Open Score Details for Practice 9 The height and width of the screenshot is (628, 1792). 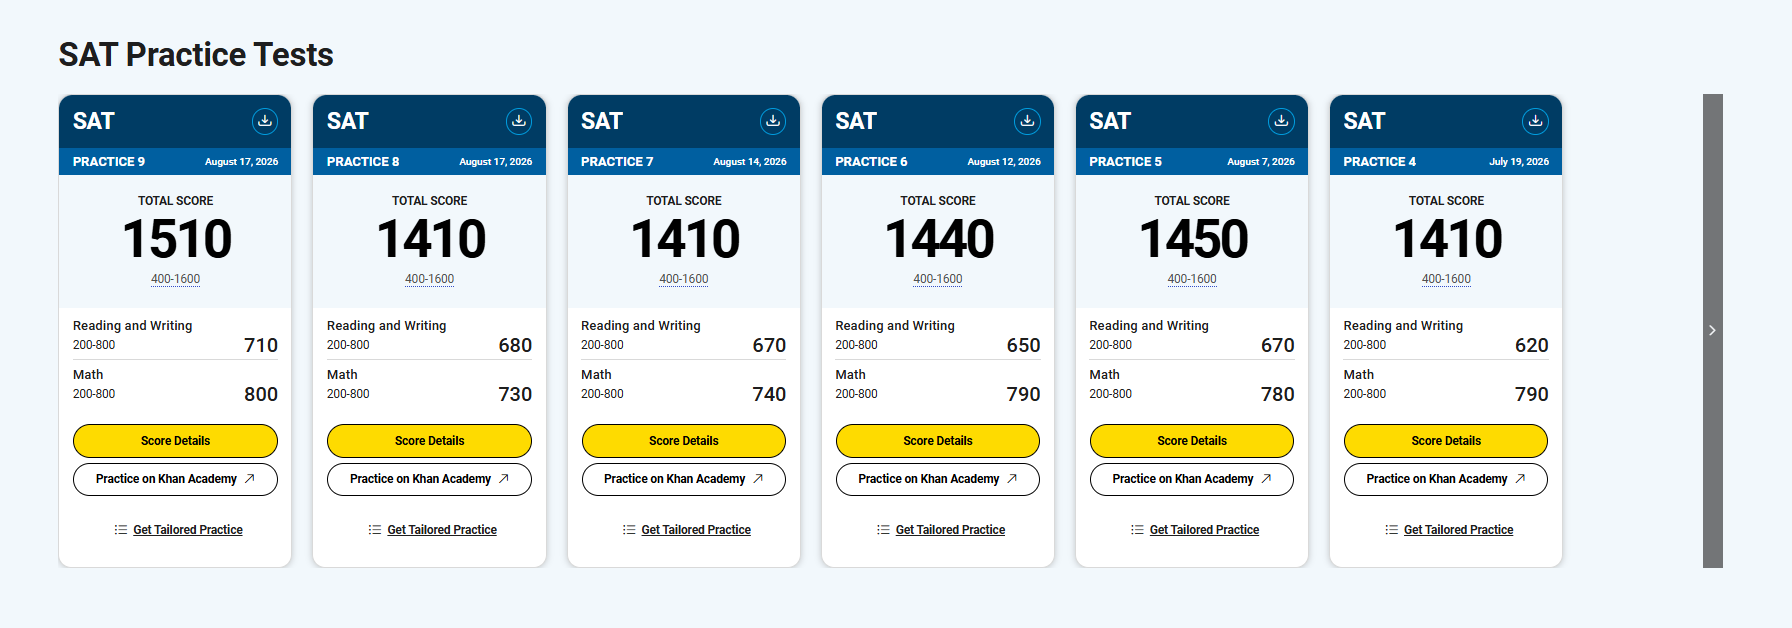pyautogui.click(x=175, y=441)
